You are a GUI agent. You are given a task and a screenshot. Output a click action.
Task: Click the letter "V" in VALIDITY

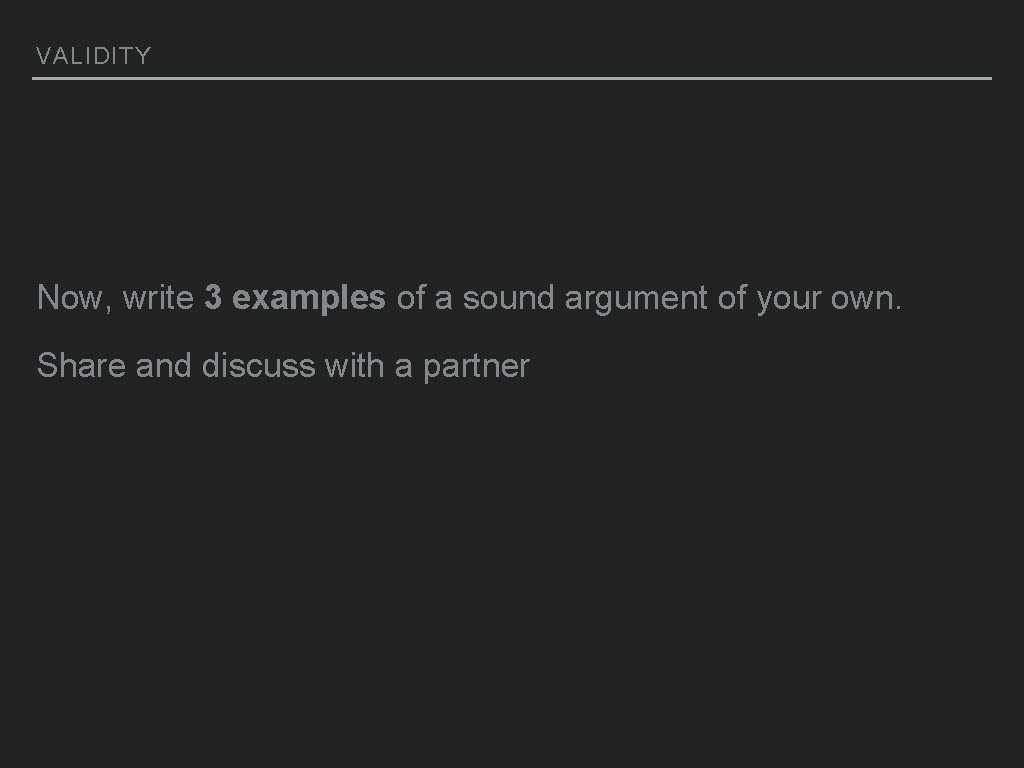click(x=43, y=56)
